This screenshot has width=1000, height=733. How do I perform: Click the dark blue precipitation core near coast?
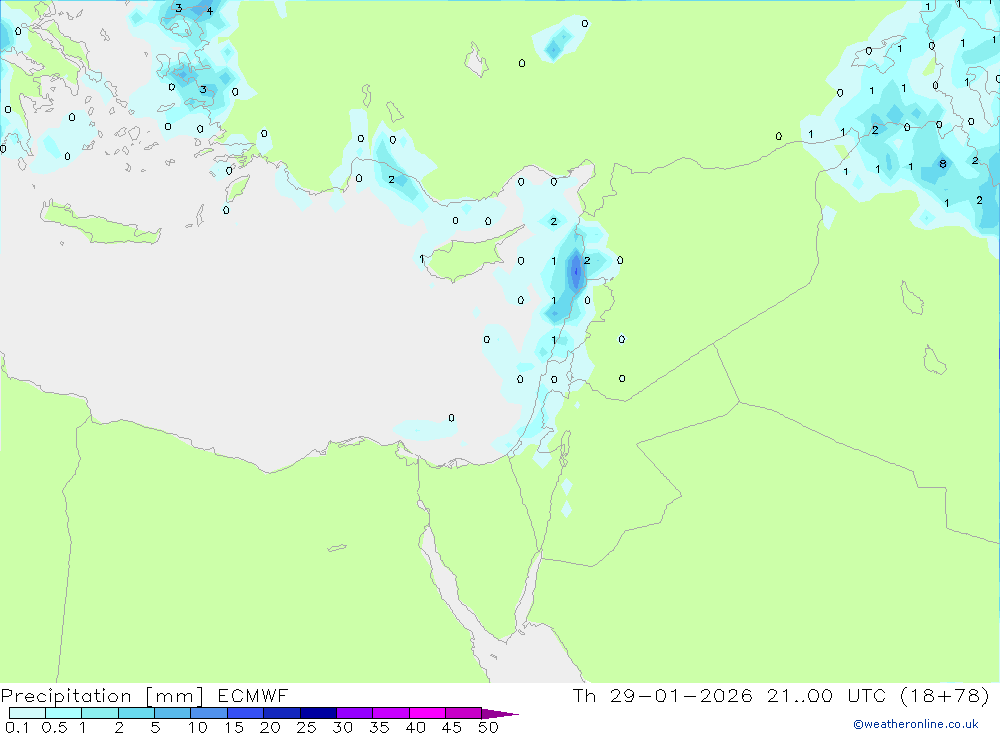[576, 270]
